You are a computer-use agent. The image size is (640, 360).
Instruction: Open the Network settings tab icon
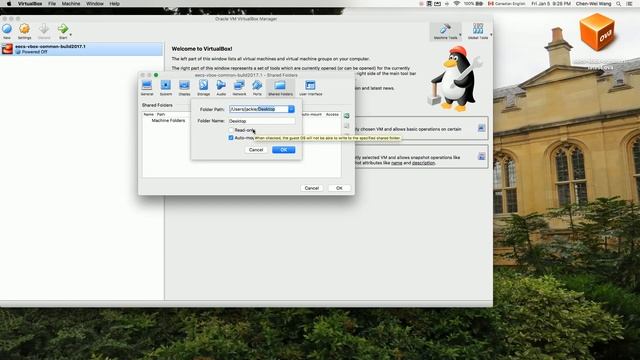coord(239,85)
